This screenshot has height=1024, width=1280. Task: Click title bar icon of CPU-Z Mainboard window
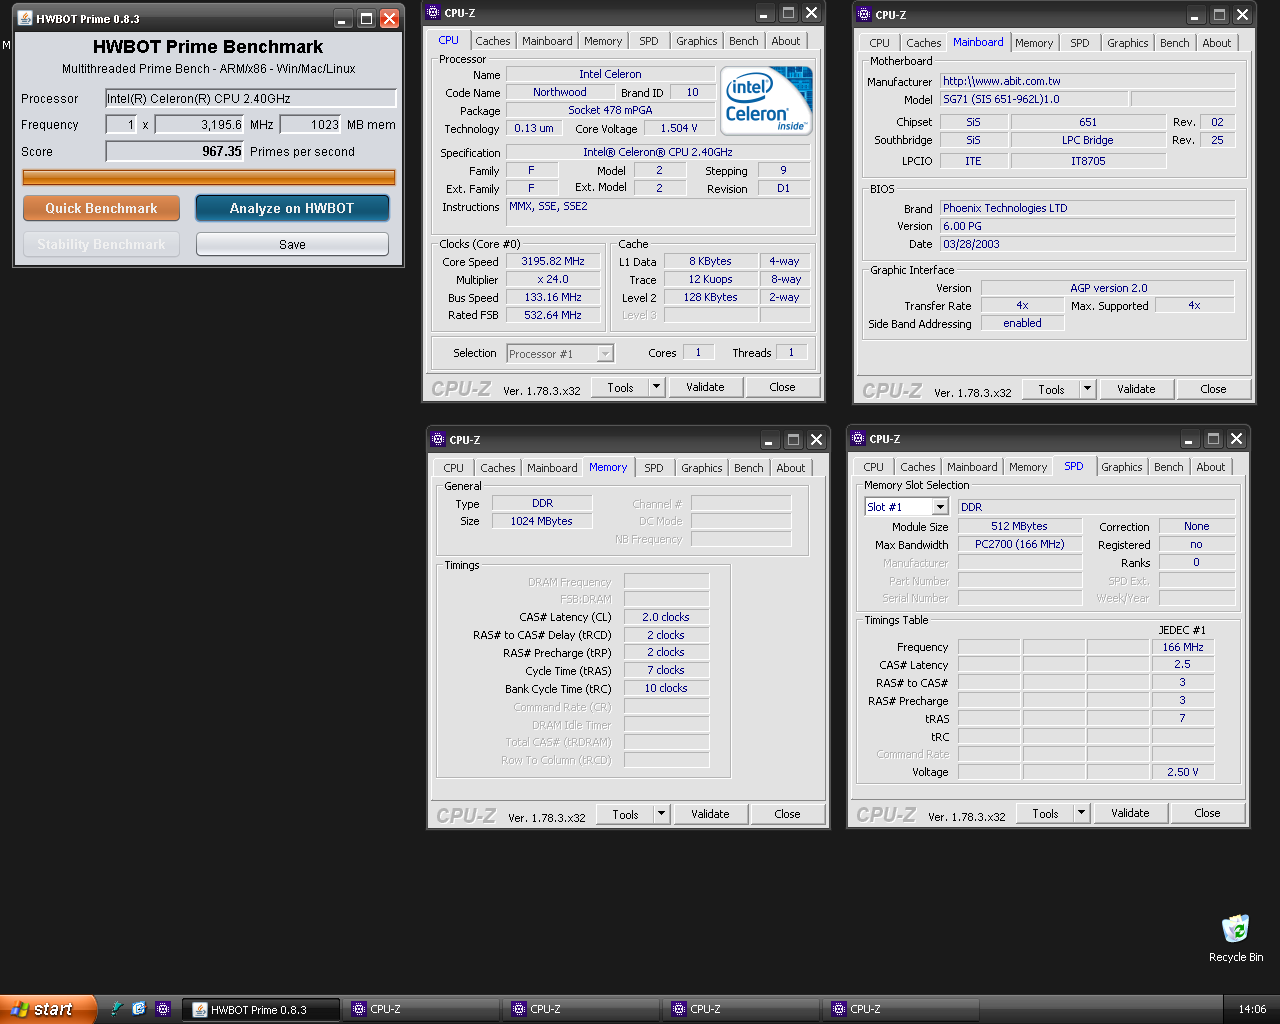coord(864,14)
